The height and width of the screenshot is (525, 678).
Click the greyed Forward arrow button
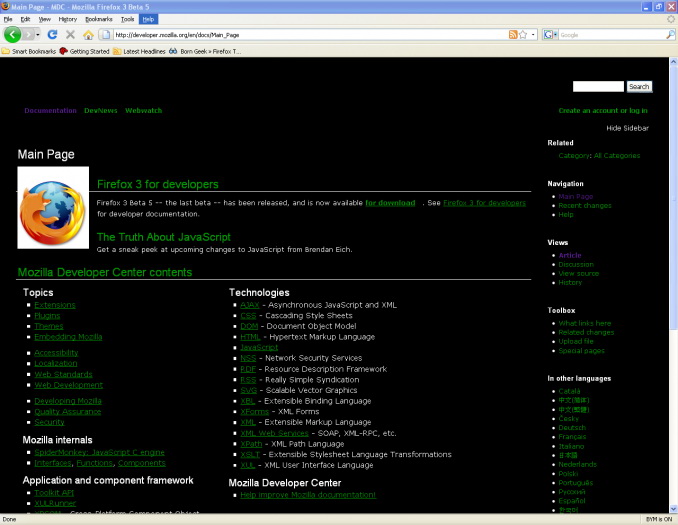click(29, 35)
